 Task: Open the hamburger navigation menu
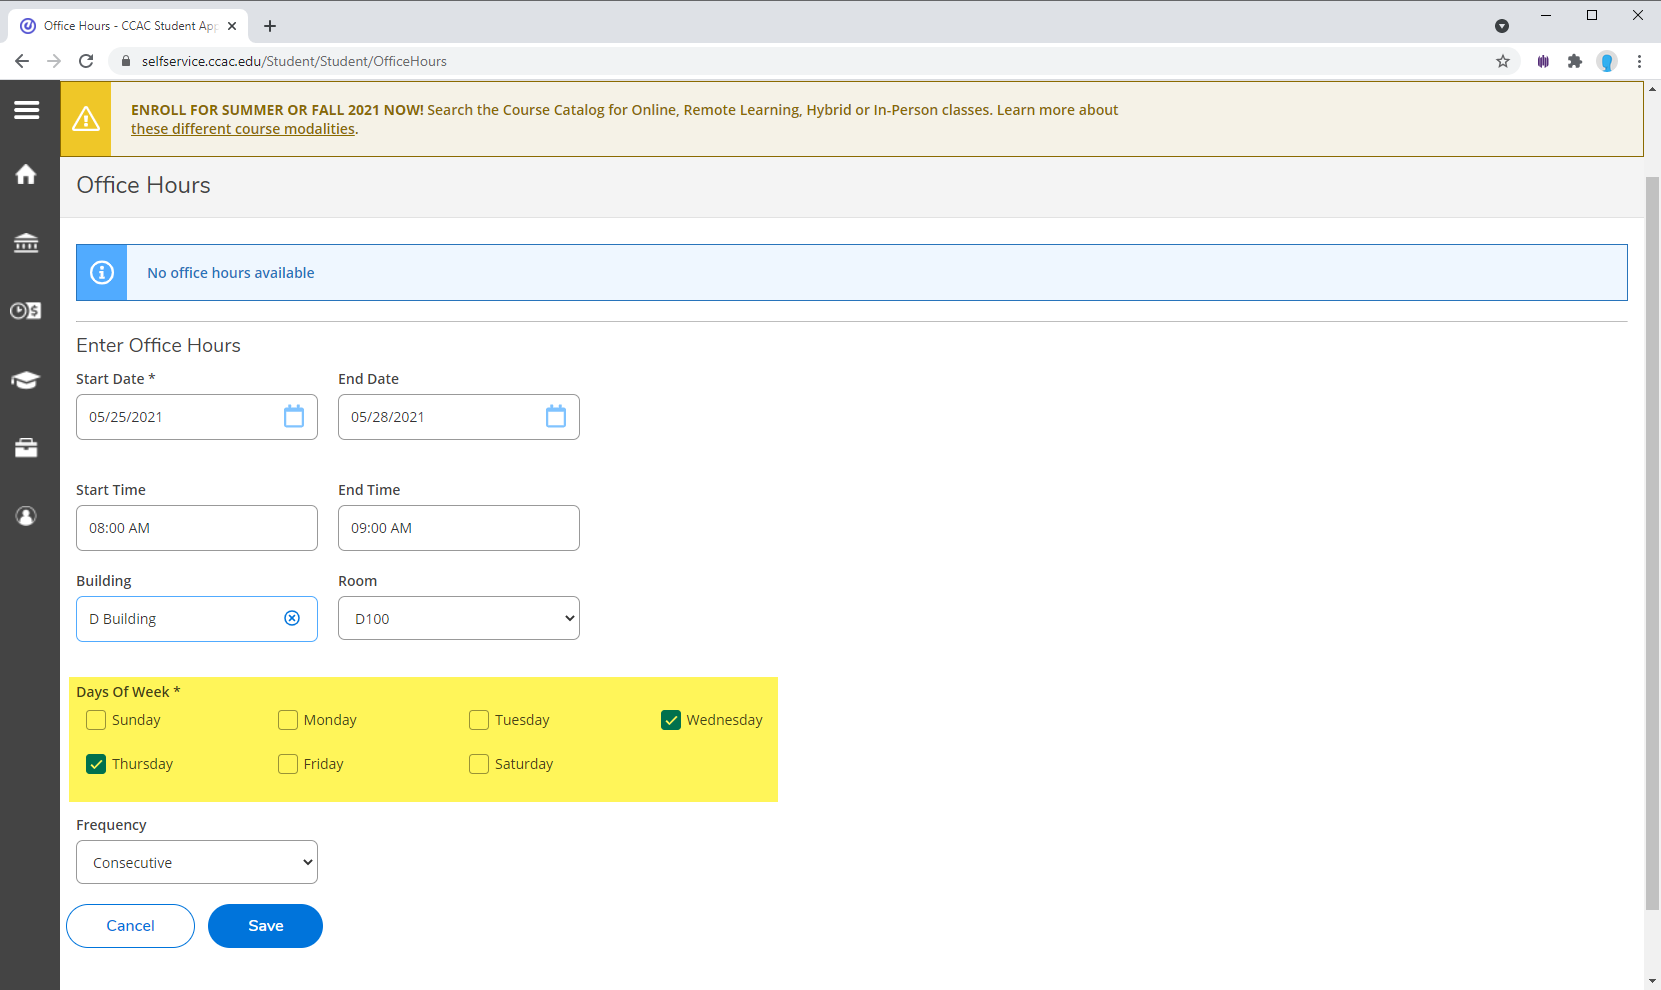click(x=27, y=110)
